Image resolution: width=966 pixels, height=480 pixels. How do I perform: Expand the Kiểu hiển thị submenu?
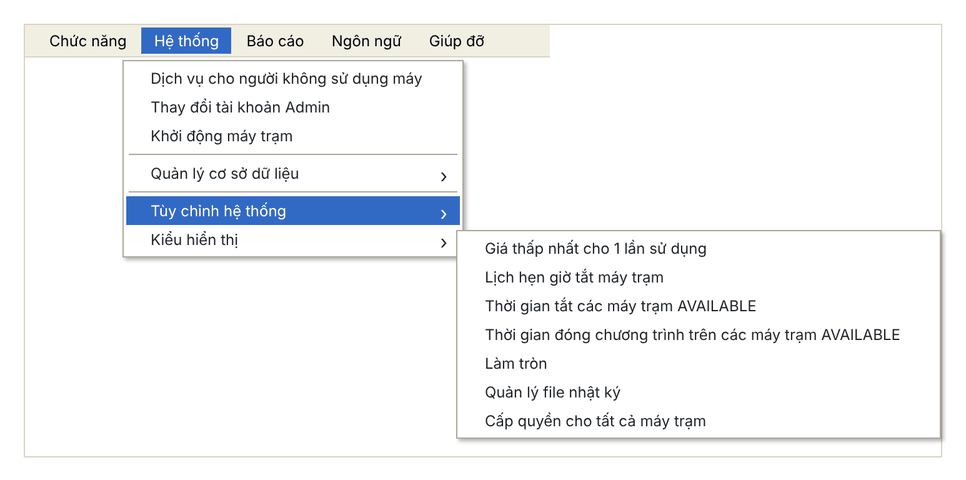coord(293,240)
